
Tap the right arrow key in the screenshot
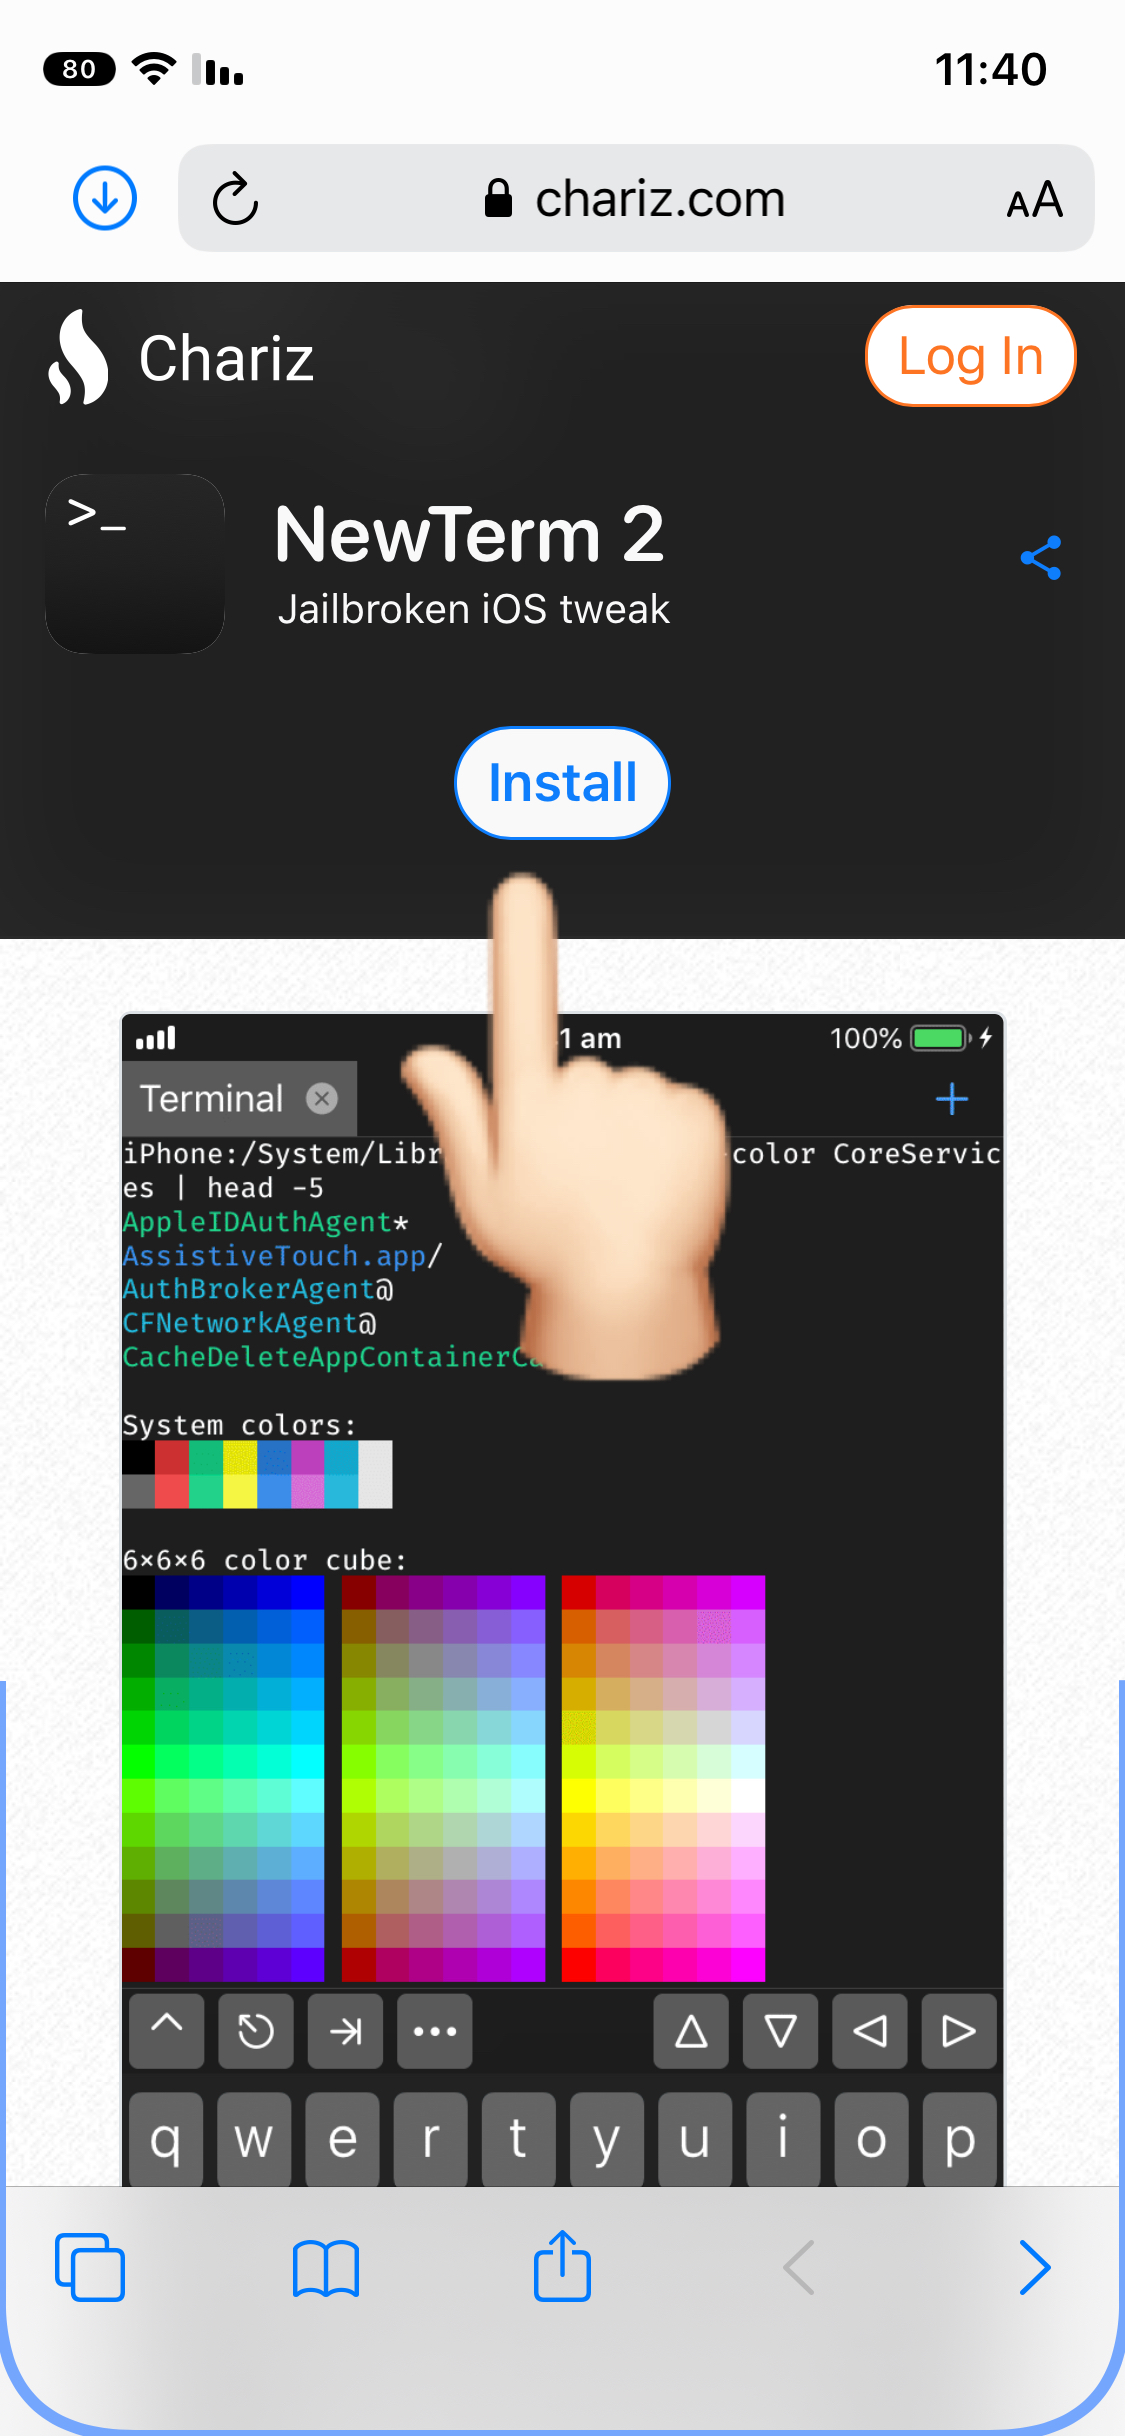(x=959, y=2030)
